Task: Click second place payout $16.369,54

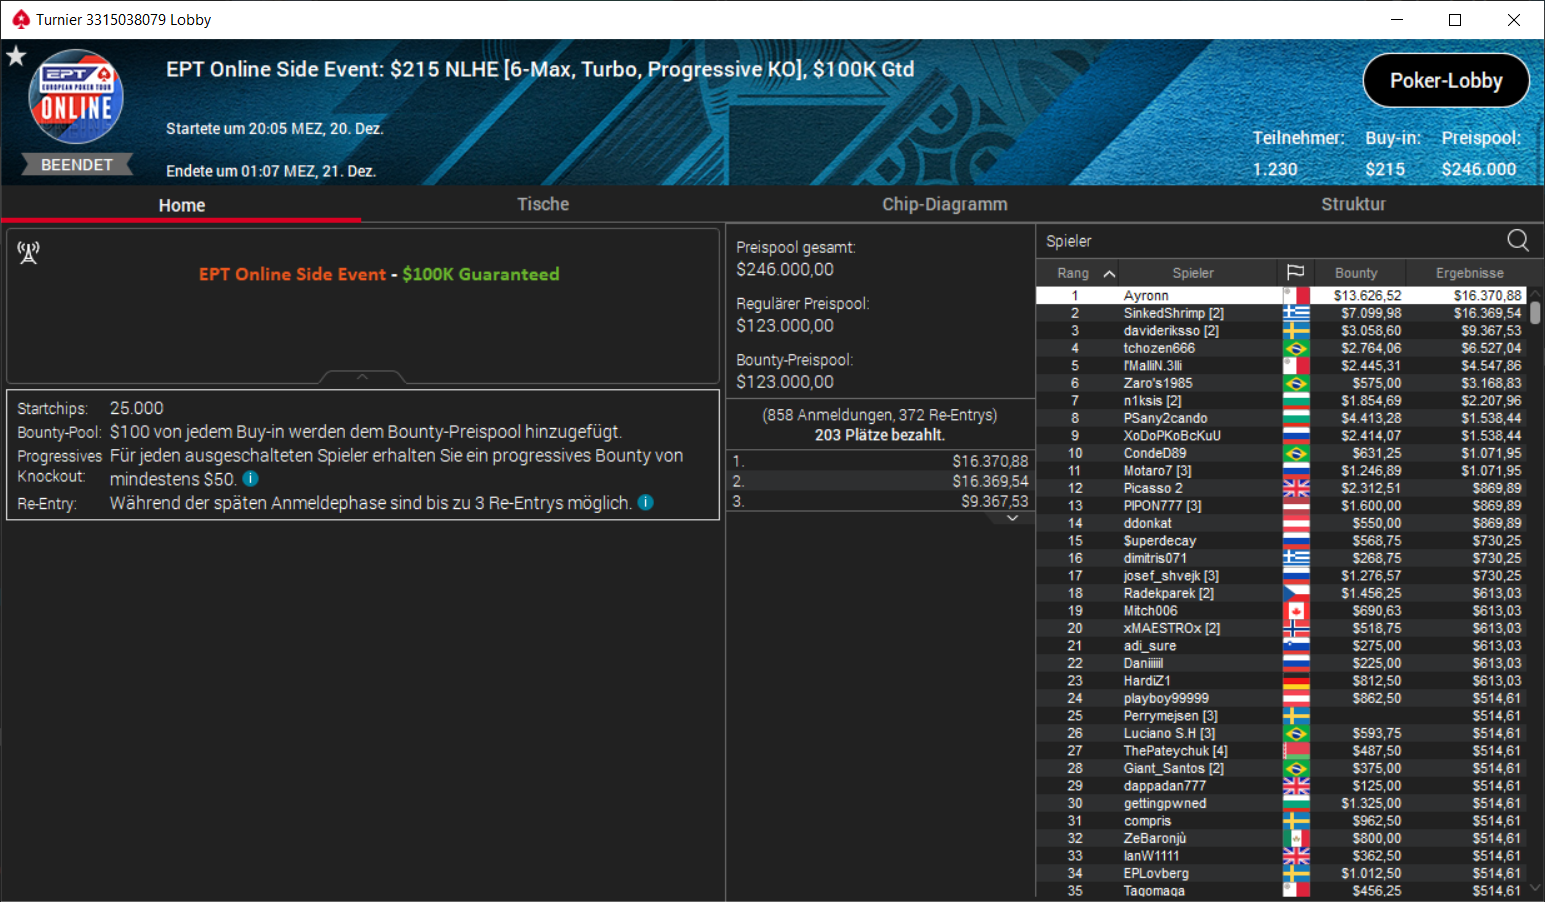Action: [990, 481]
